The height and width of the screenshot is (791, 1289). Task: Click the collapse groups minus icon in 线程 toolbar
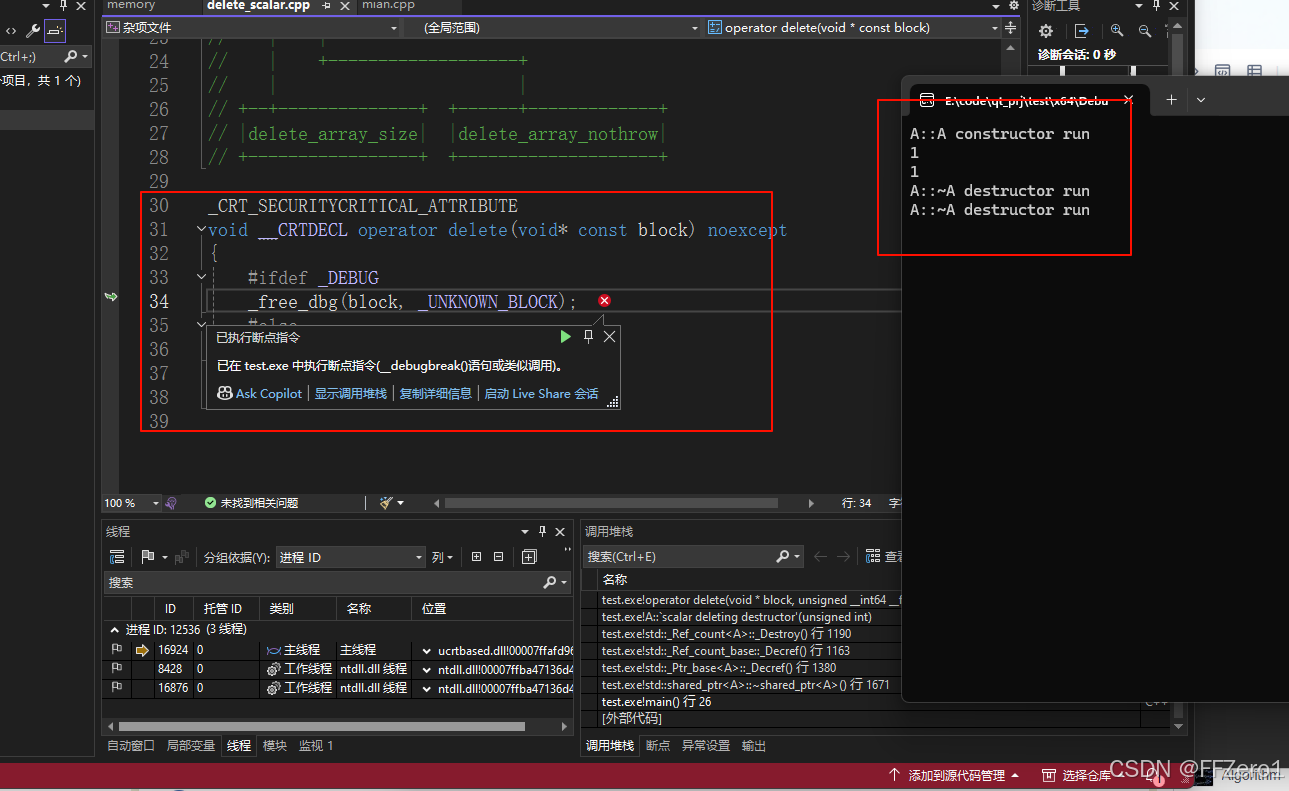click(498, 557)
